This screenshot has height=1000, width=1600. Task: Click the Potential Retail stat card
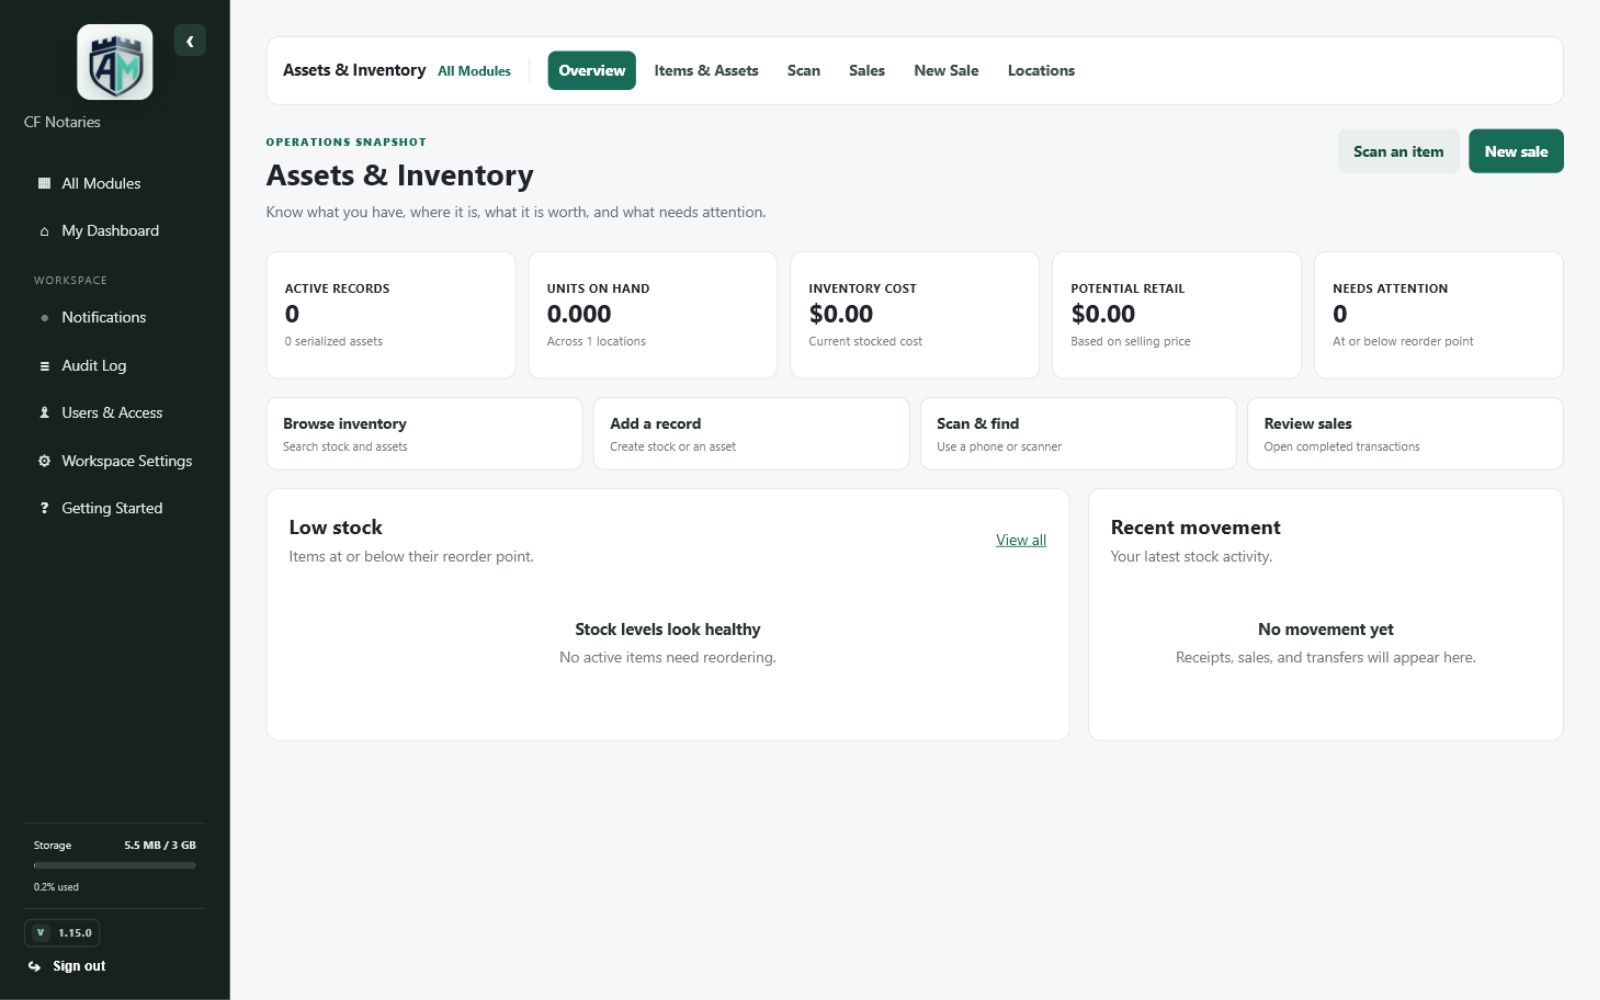click(1177, 315)
